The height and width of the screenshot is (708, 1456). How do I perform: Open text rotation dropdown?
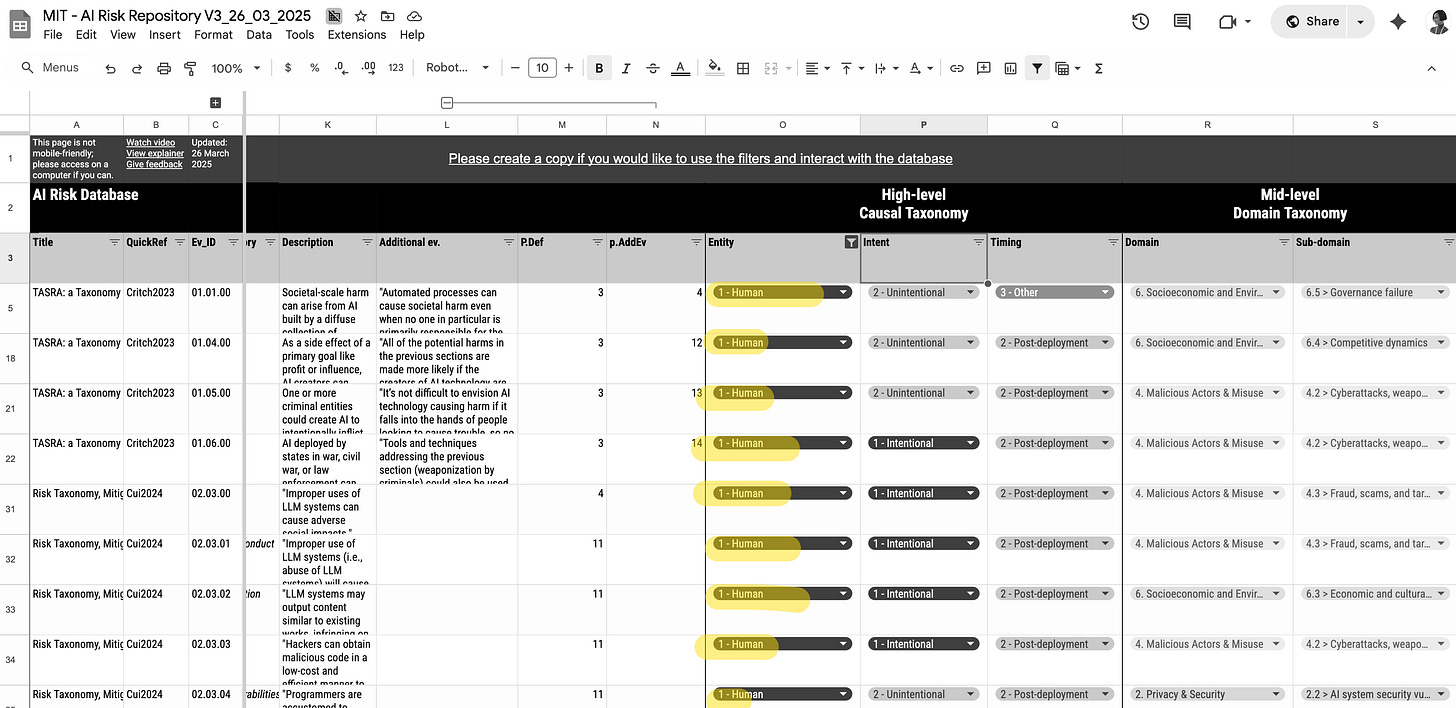point(921,68)
